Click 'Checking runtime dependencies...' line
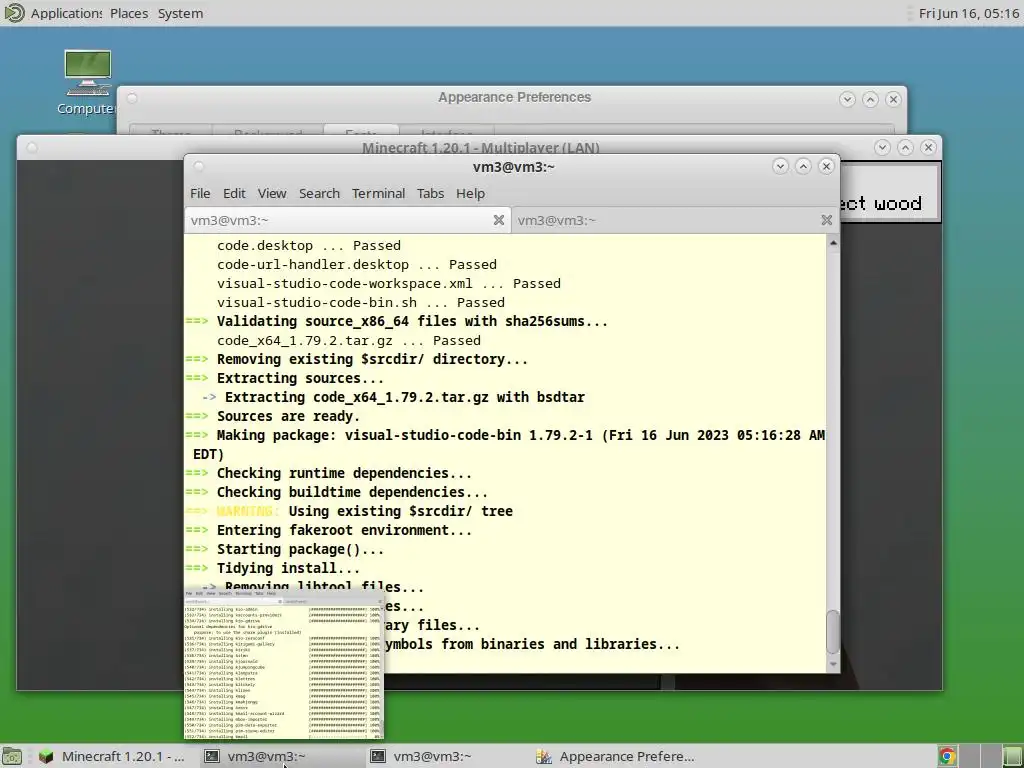Screen dimensions: 1024x768 point(344,473)
